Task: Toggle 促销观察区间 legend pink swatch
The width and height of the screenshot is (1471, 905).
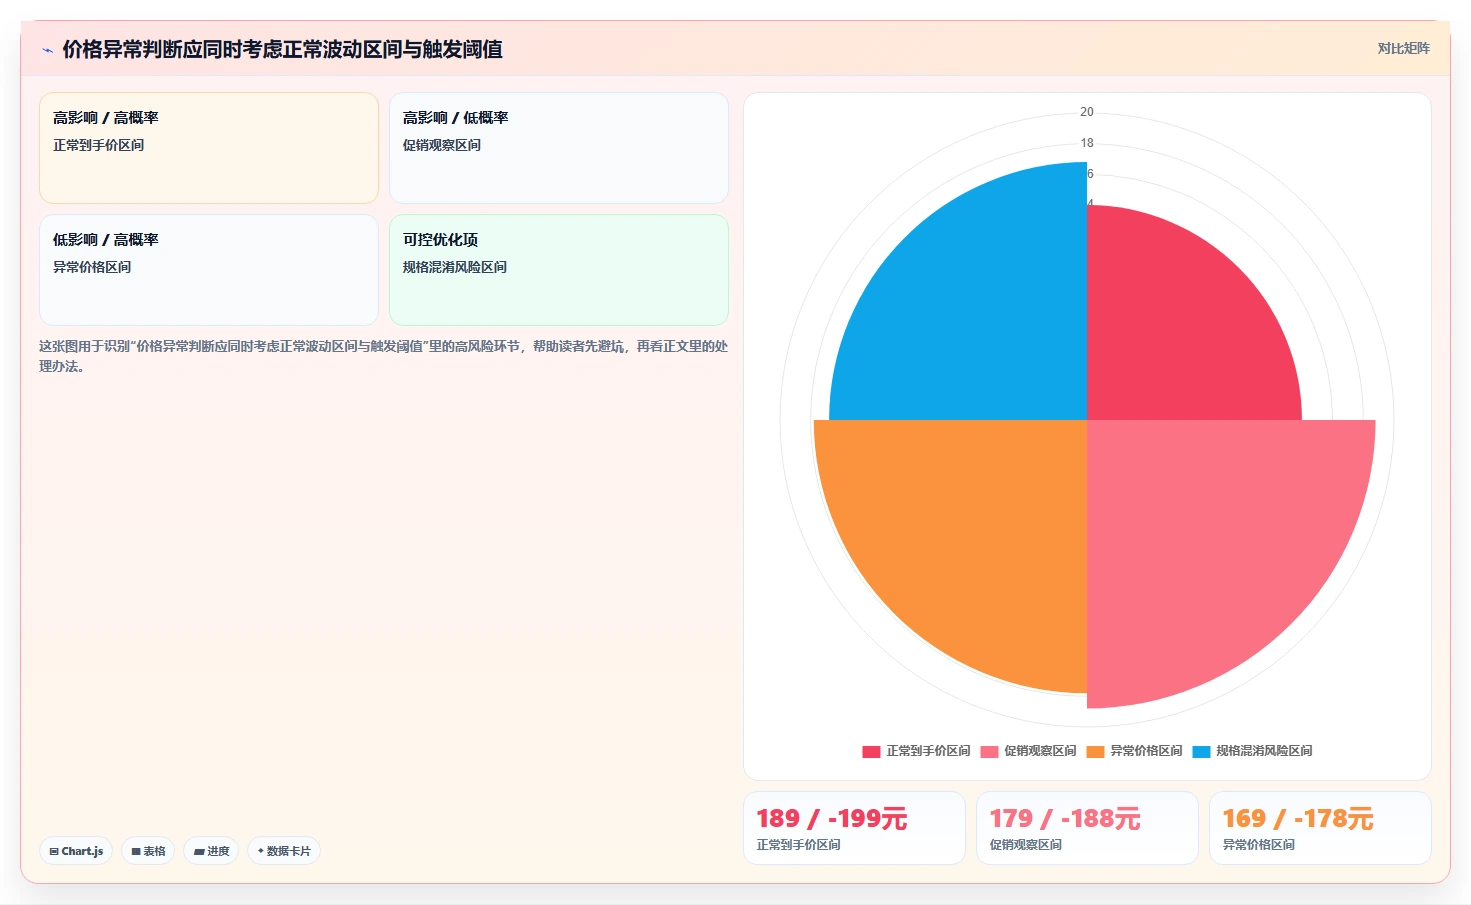Action: [989, 751]
